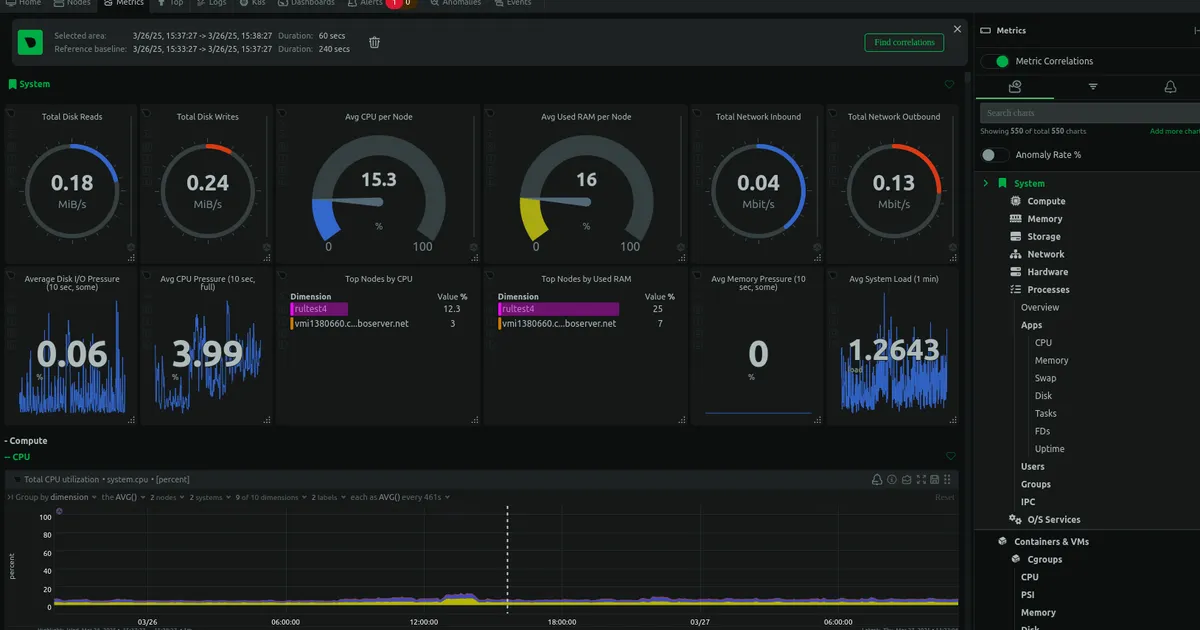Click the Find correlations button
The image size is (1200, 630).
(x=904, y=42)
